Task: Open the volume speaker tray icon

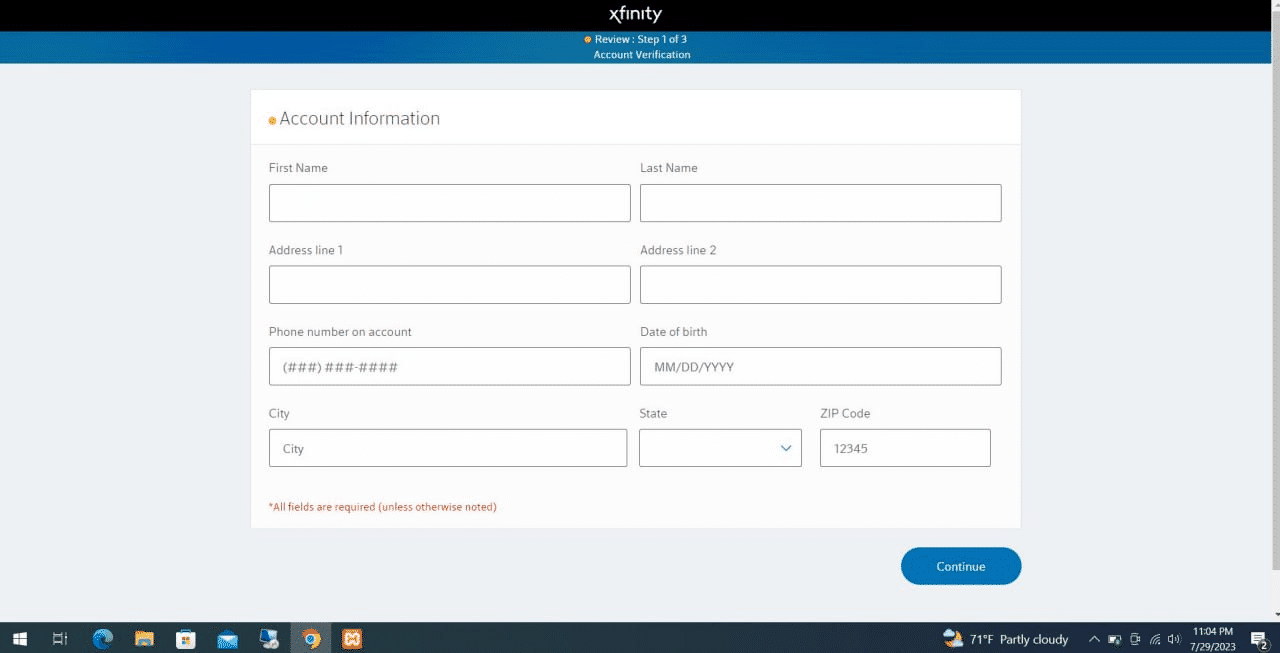Action: 1174,639
